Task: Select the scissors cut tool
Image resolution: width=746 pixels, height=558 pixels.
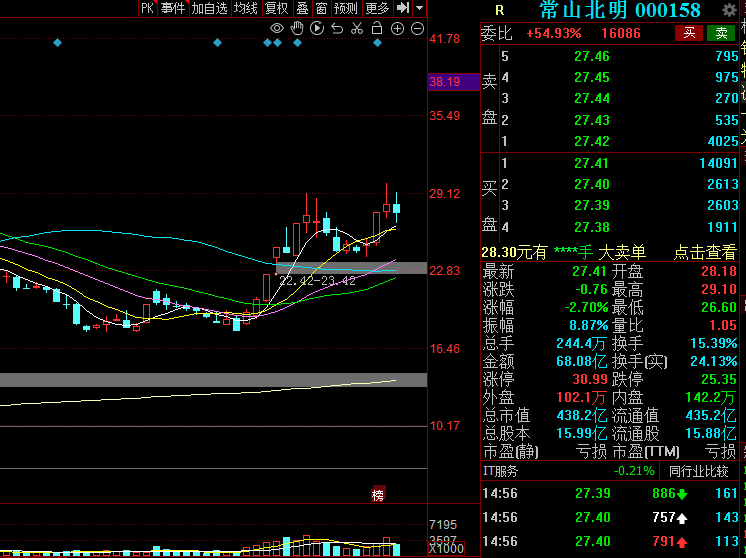Action: (x=357, y=29)
